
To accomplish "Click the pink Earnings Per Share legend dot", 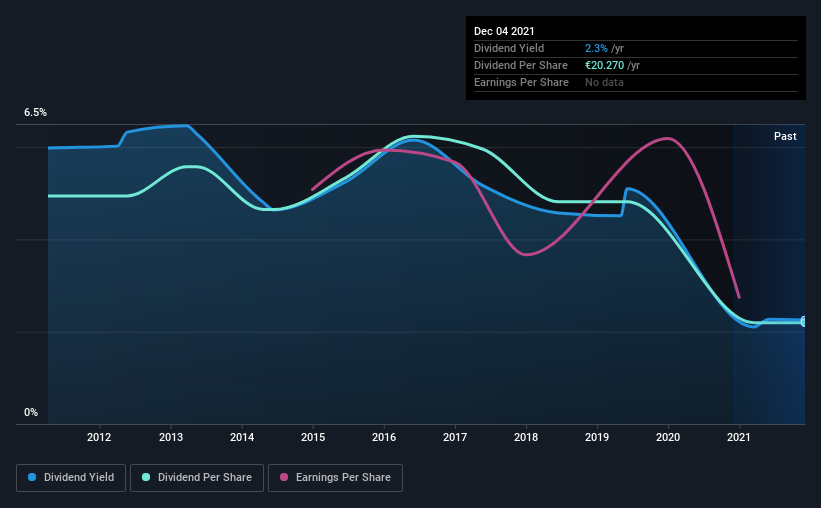I will click(284, 477).
